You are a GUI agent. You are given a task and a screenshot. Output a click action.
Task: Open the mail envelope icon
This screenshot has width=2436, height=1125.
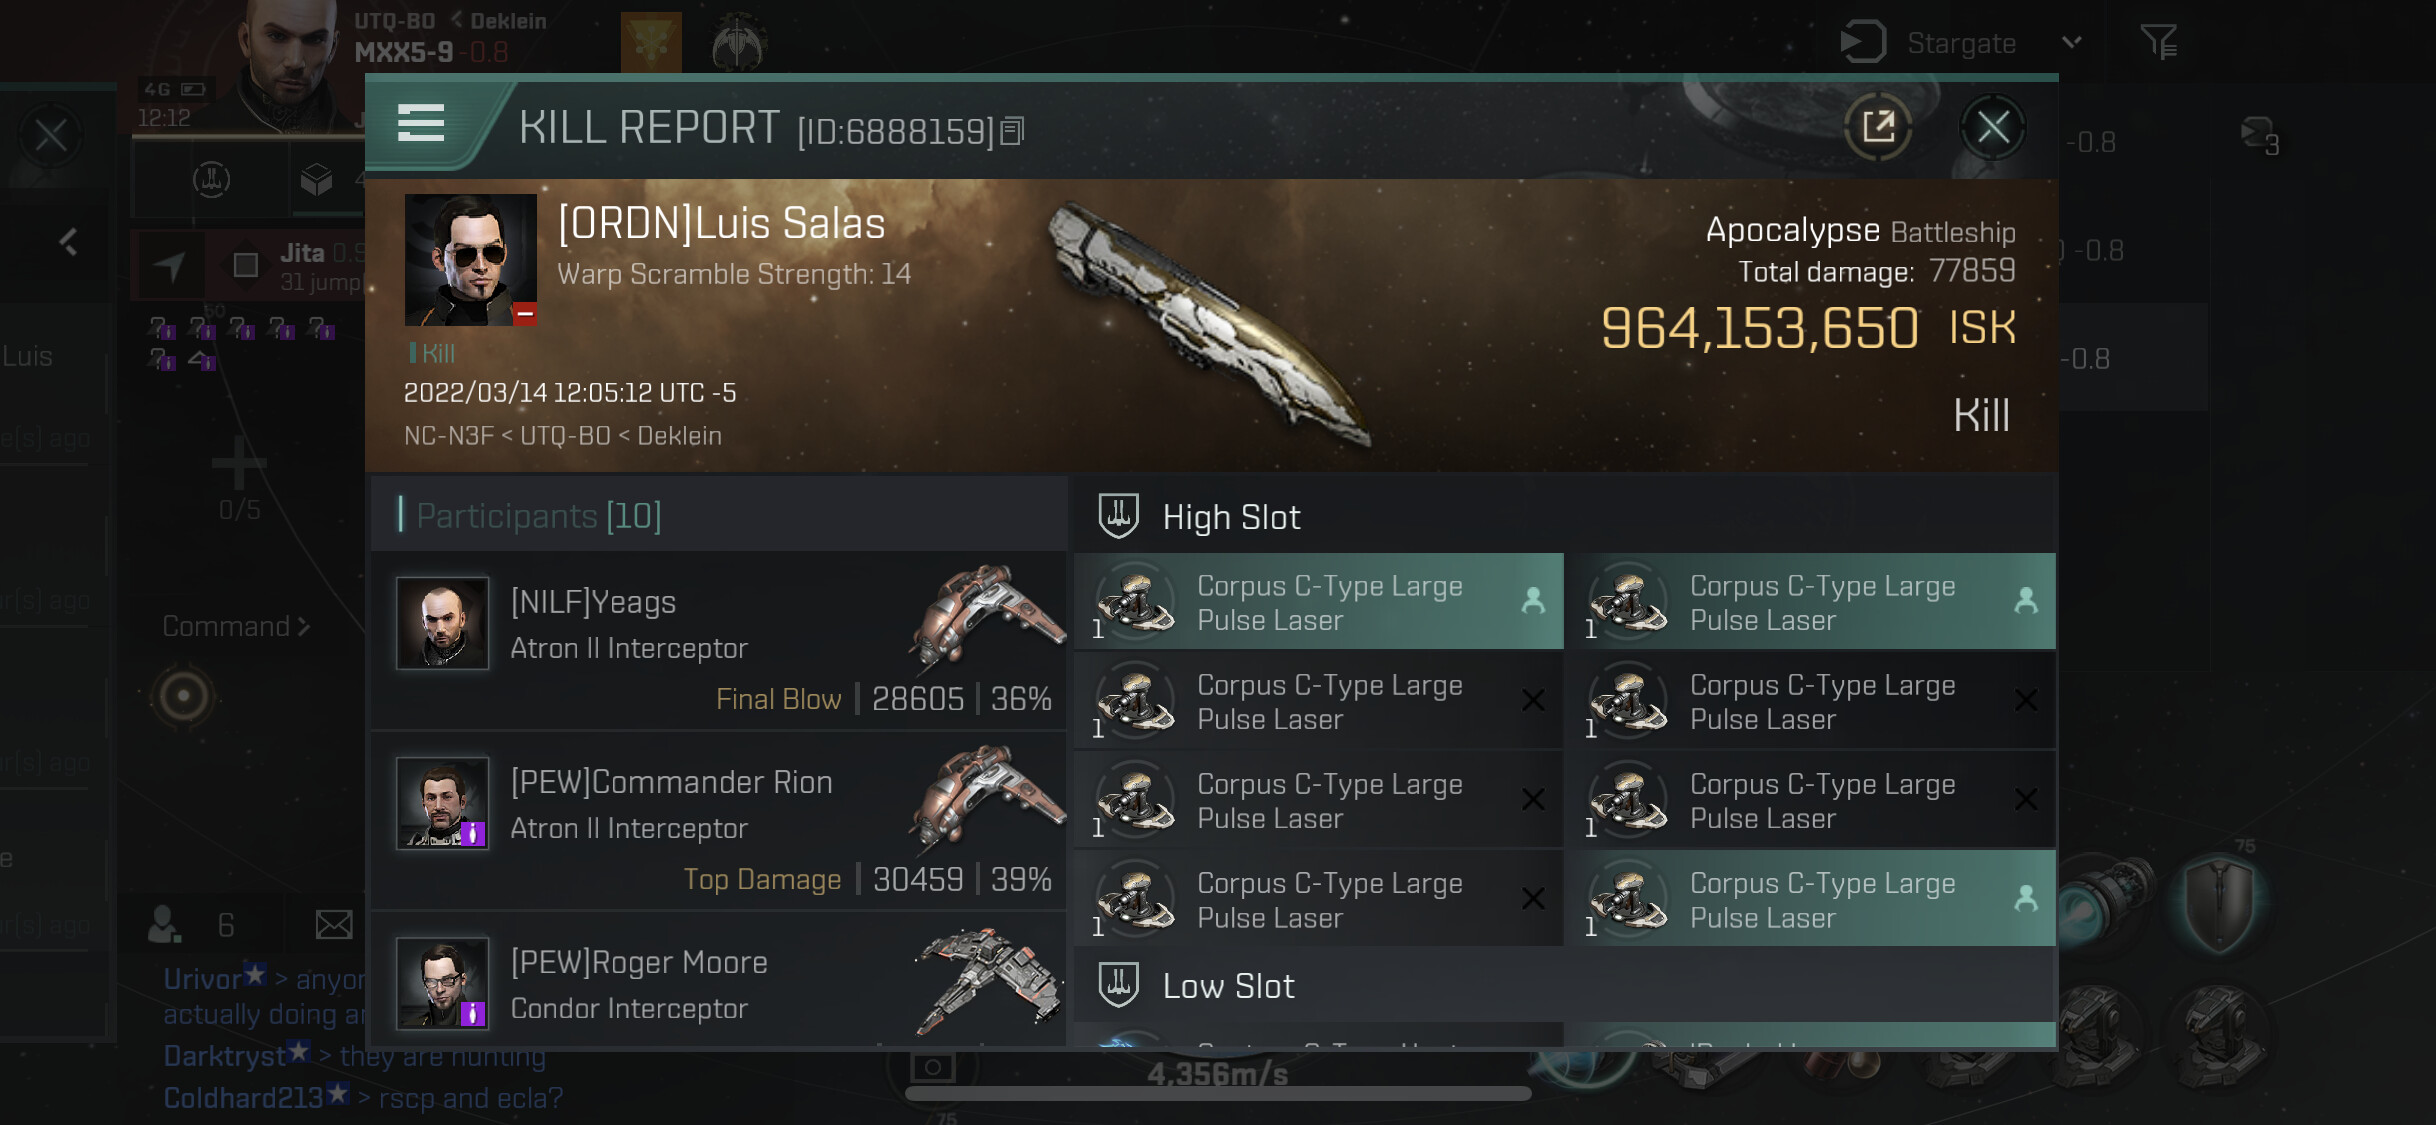[x=333, y=925]
